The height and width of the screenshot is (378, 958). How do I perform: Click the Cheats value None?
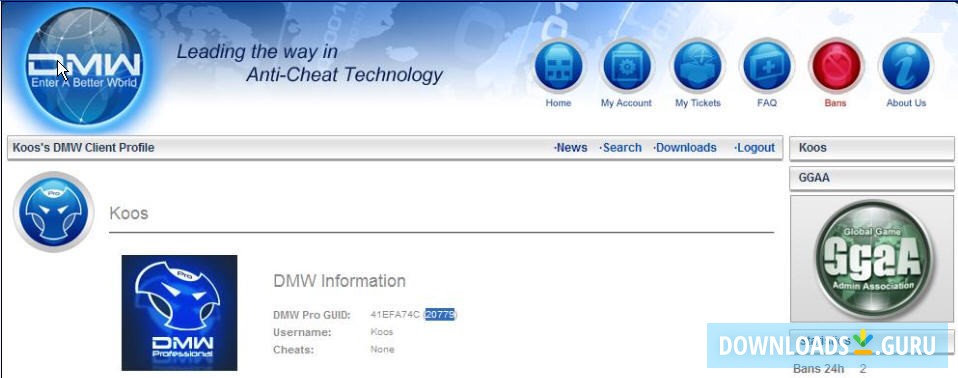(382, 350)
